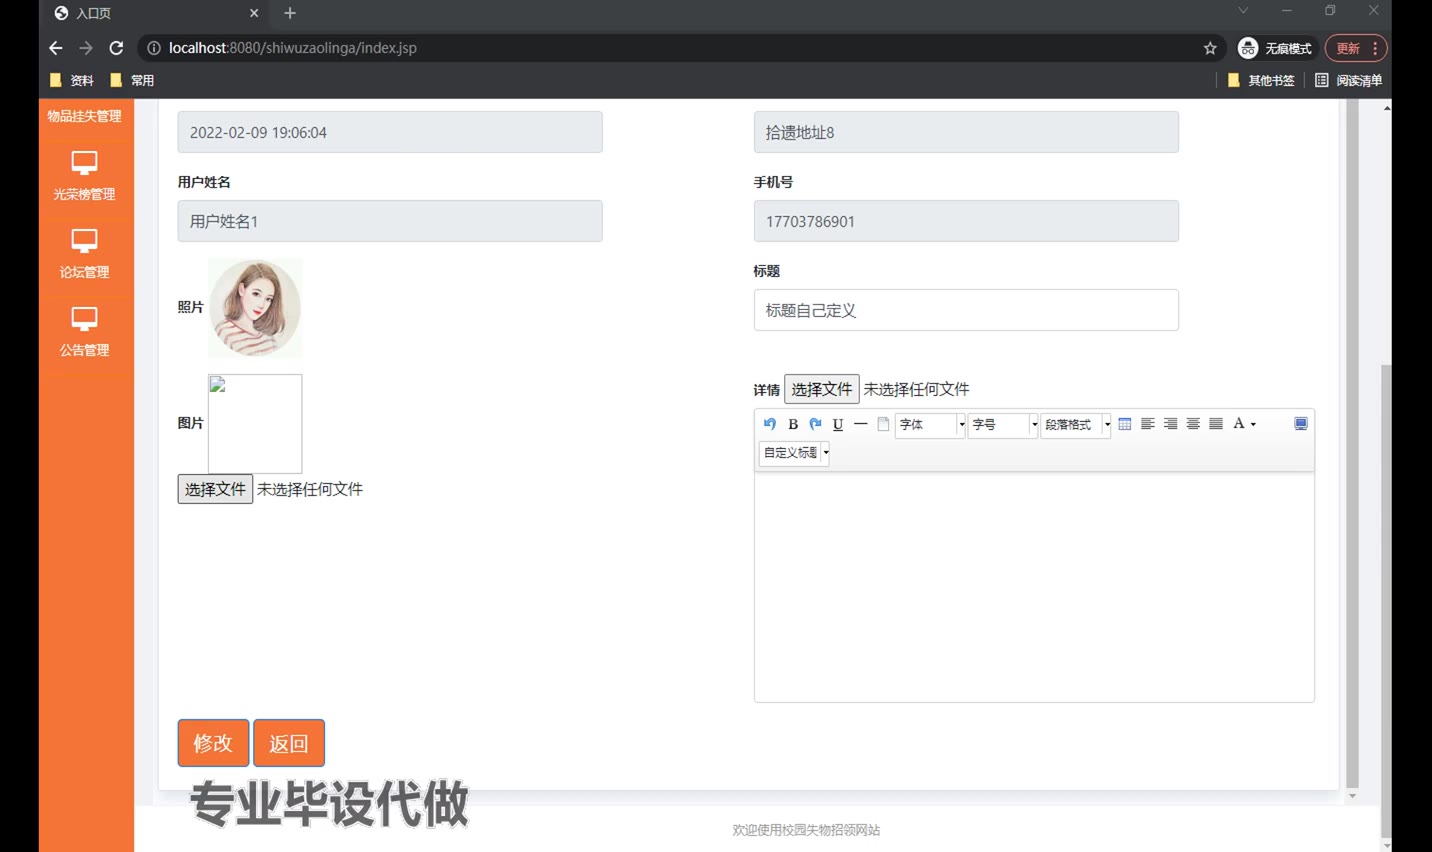Click the 用户姓名 field

(x=390, y=221)
